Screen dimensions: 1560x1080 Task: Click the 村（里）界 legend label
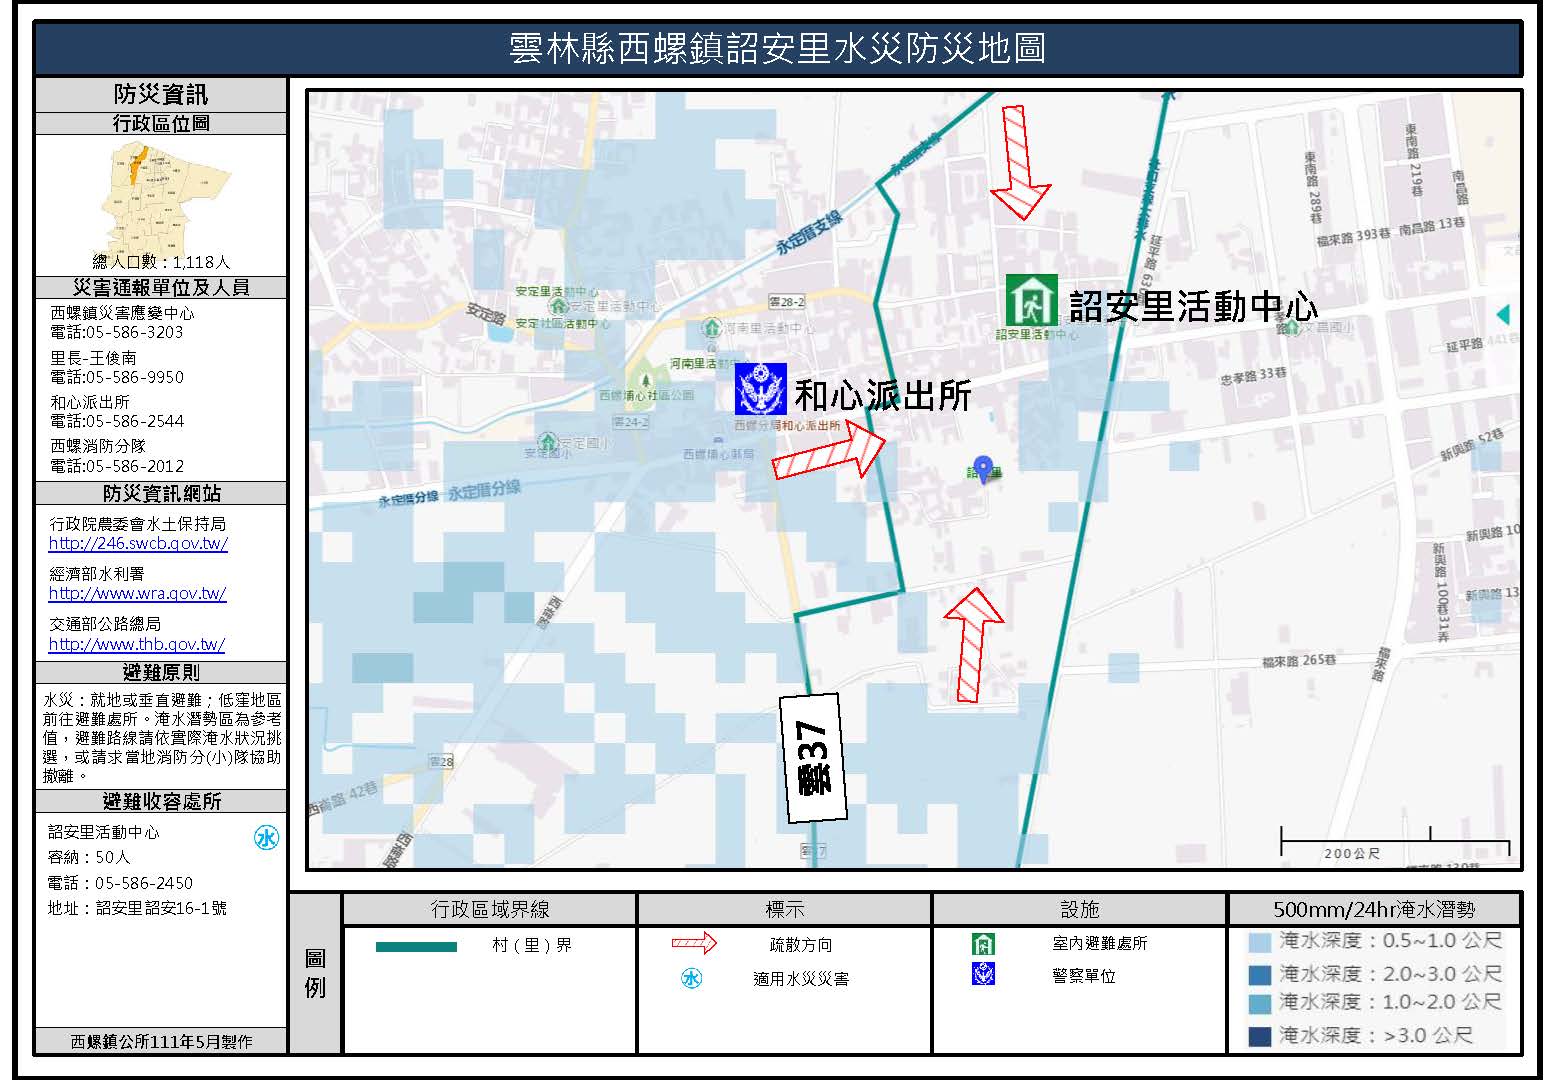pyautogui.click(x=532, y=945)
